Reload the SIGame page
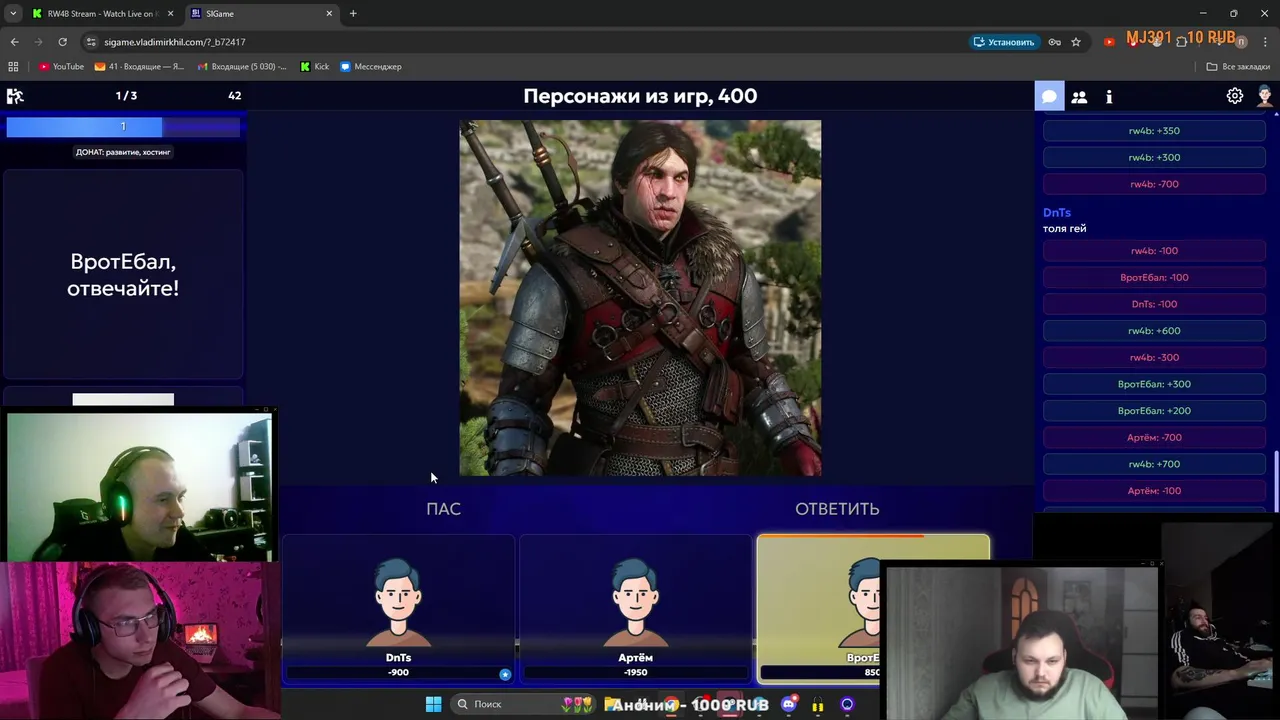Screen dimensions: 1280x720 point(62,42)
